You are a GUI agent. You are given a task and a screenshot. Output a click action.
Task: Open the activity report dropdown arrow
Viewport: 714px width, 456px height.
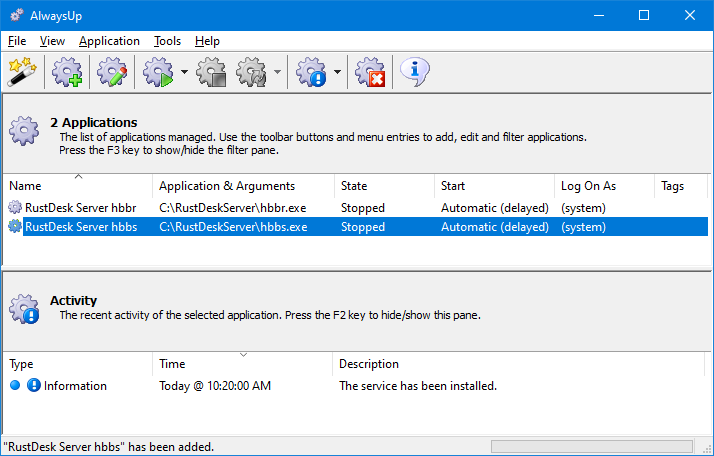pos(337,72)
